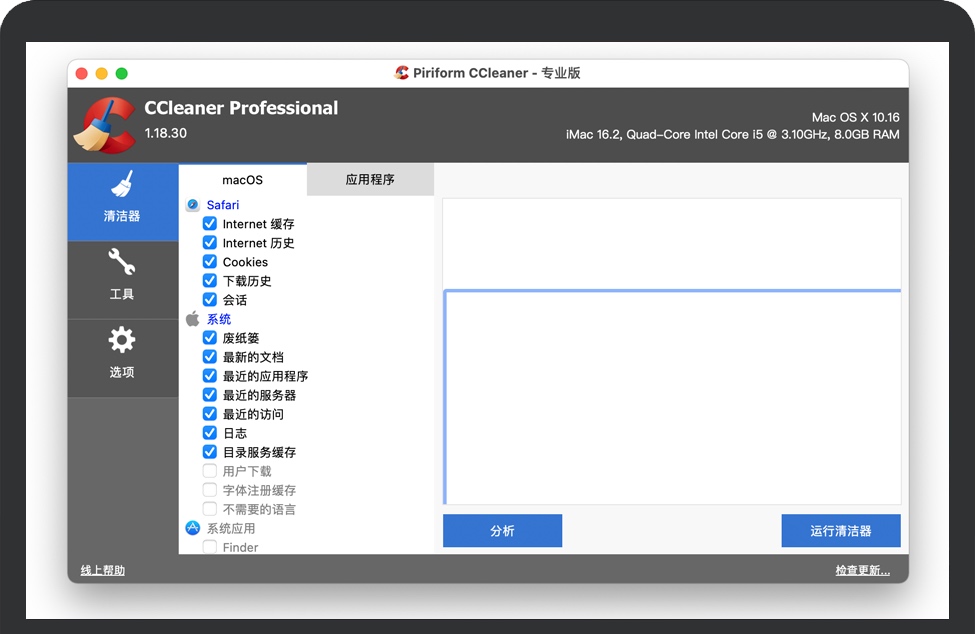Click the App Store icon beside 系统应用

click(193, 528)
